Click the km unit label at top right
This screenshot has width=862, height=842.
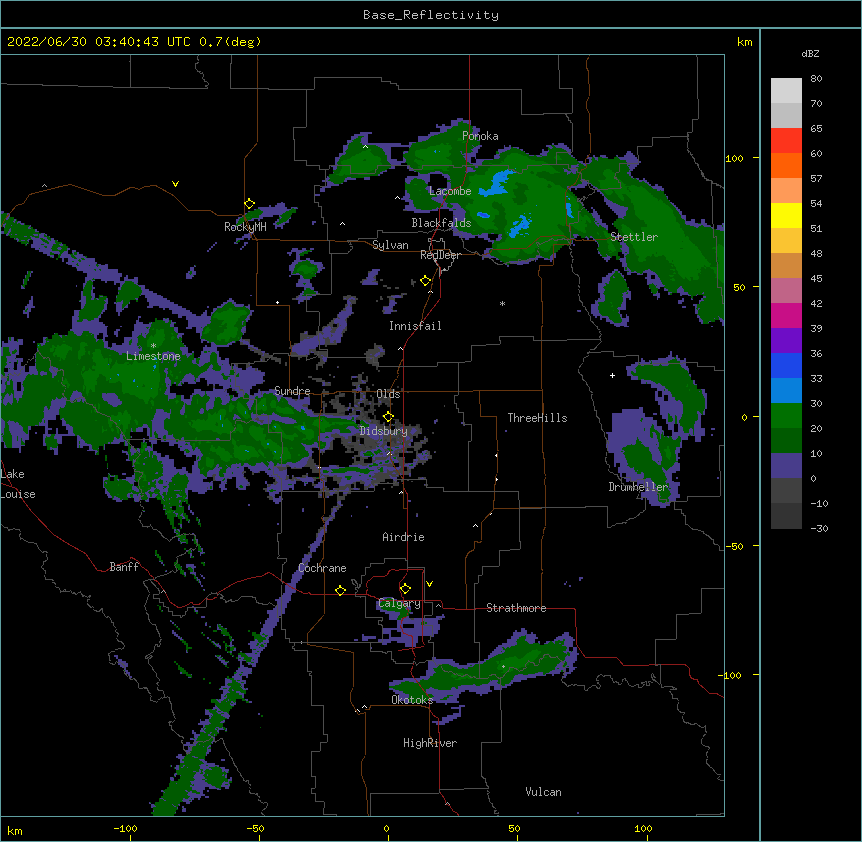pos(744,42)
